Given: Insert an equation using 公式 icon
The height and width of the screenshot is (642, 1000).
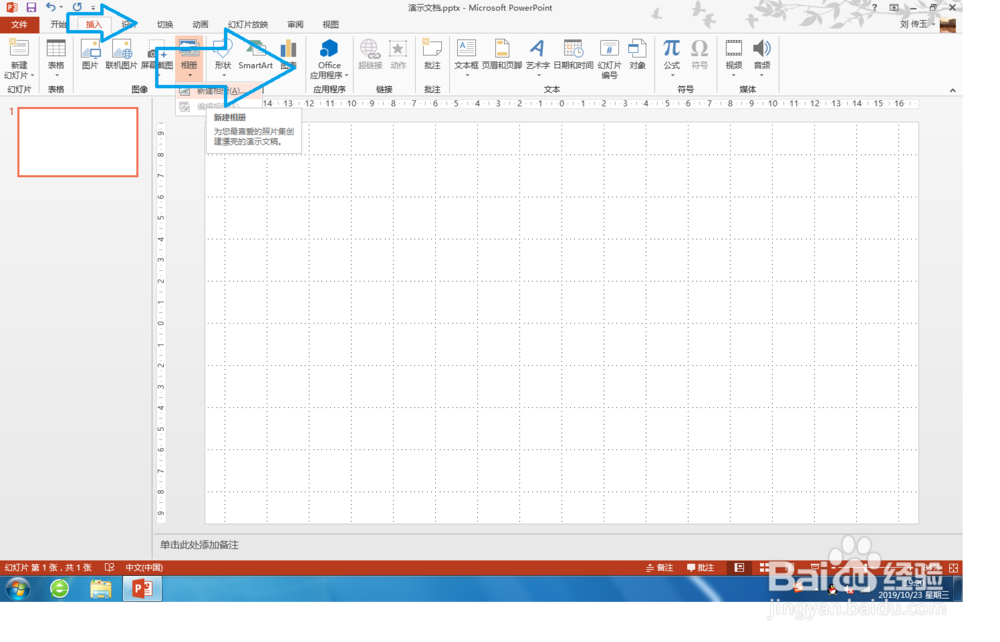Looking at the screenshot, I should coord(672,55).
